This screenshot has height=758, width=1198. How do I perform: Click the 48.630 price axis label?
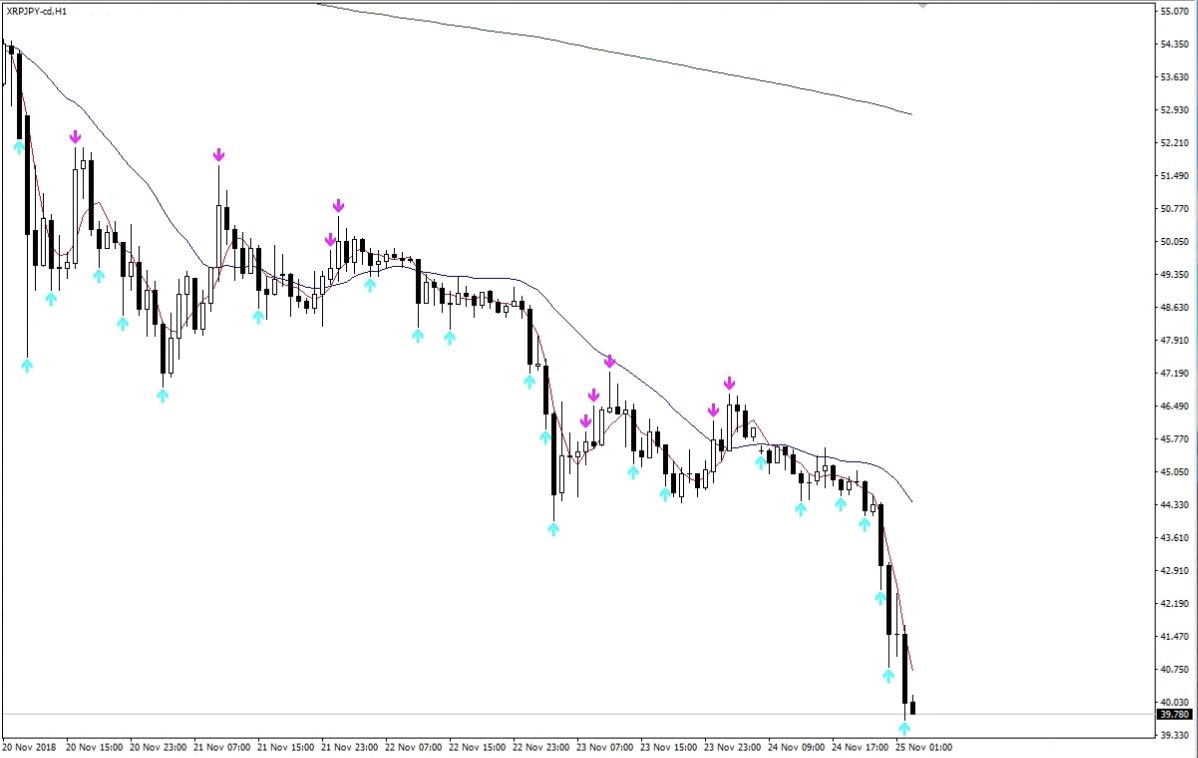[1175, 307]
